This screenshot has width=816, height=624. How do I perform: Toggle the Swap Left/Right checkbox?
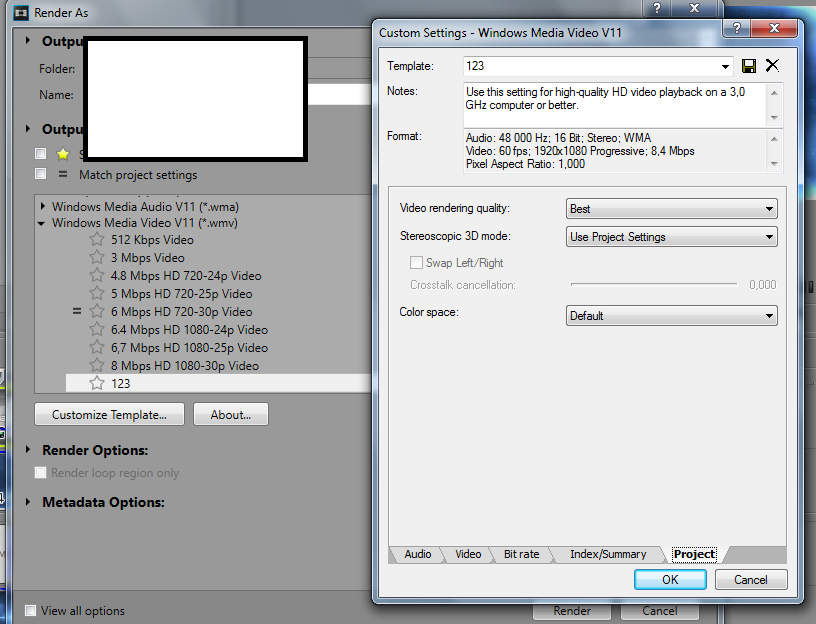(x=416, y=262)
